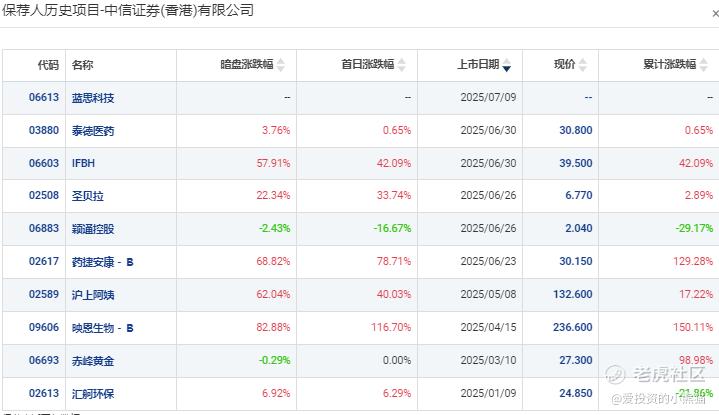
Task: Select the -2.43% dark-pool value
Action: pyautogui.click(x=275, y=228)
